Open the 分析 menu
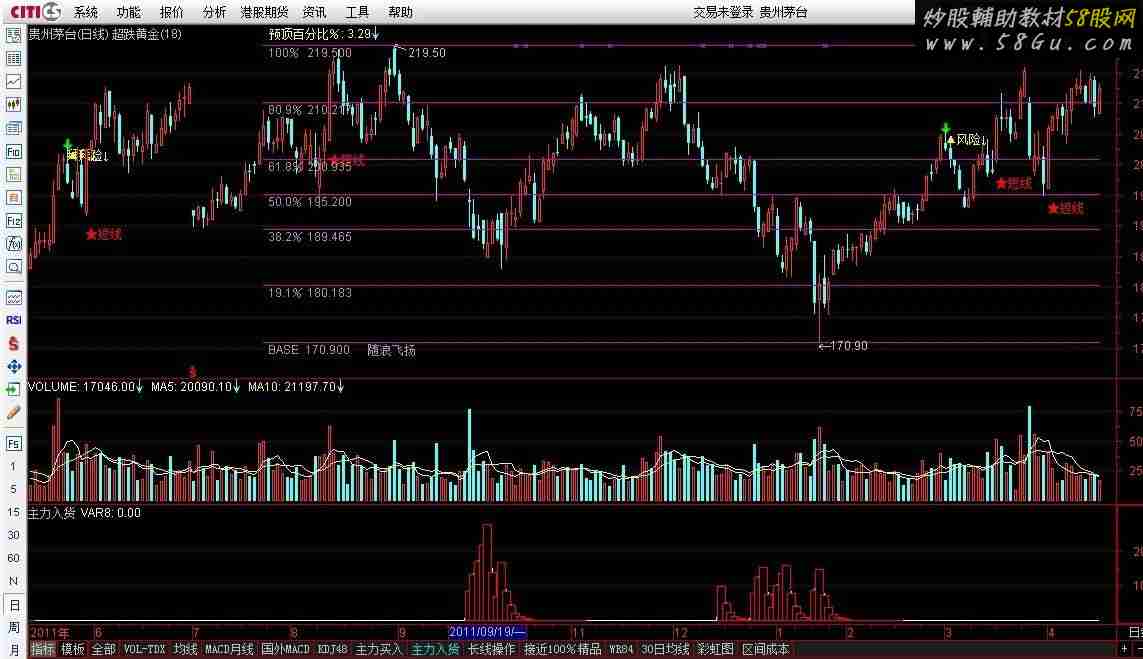 (214, 12)
